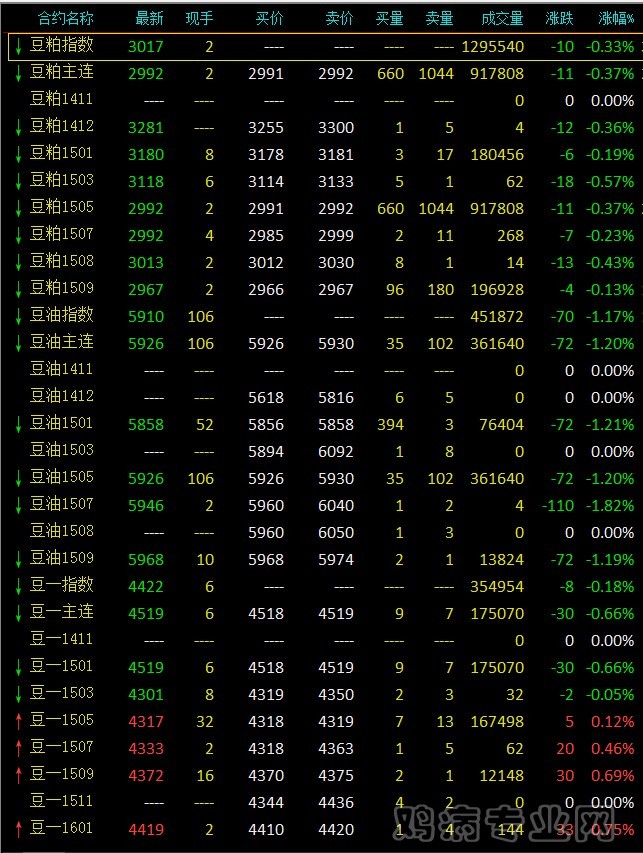
Task: Click the red up arrow beside 豆一1505
Action: [18, 720]
